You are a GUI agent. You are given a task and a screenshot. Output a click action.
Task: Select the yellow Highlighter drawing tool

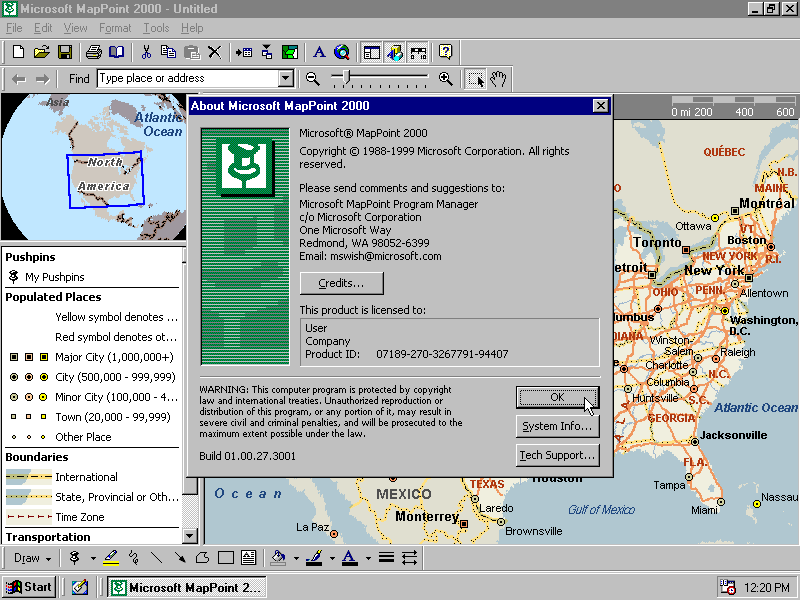[x=111, y=558]
